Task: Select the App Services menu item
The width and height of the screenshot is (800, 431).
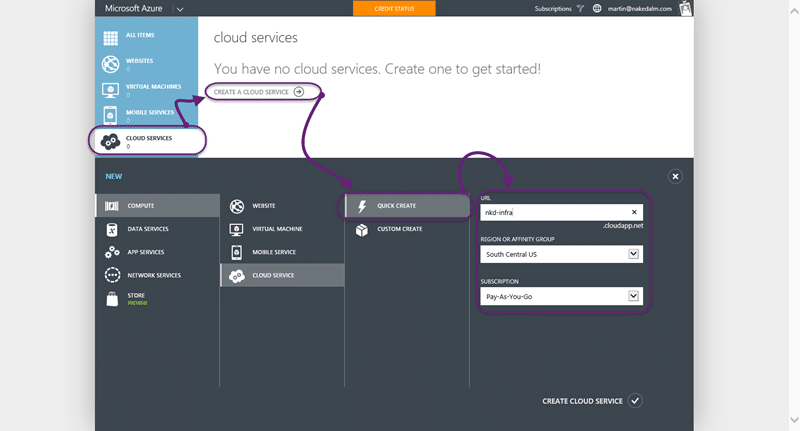Action: [x=157, y=252]
